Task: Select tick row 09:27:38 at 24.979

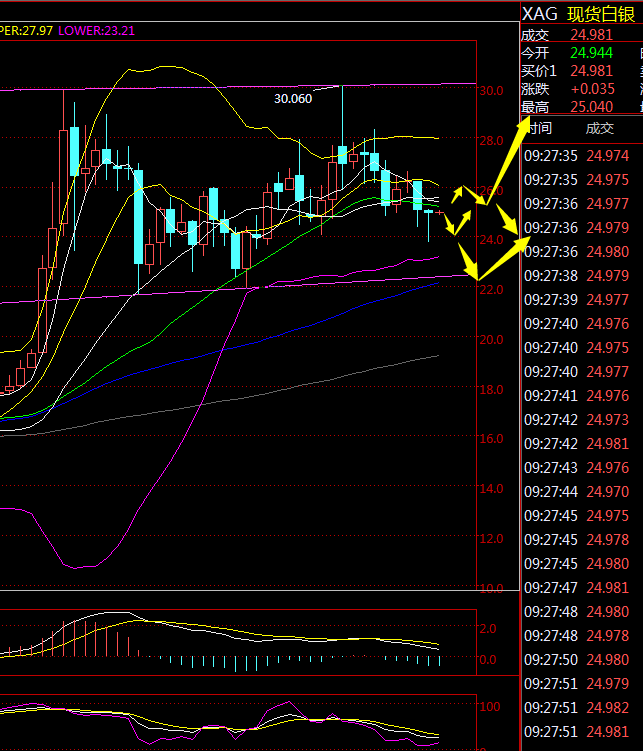Action: coord(576,275)
